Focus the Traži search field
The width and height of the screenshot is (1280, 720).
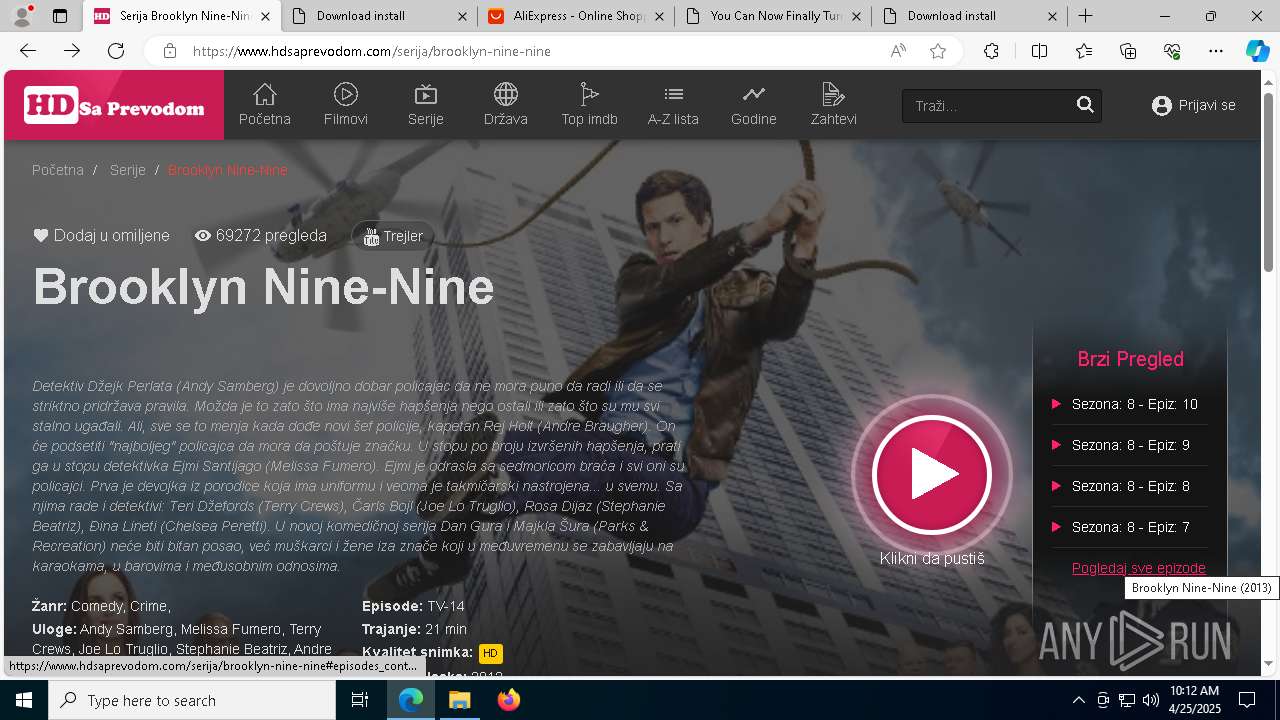click(986, 106)
